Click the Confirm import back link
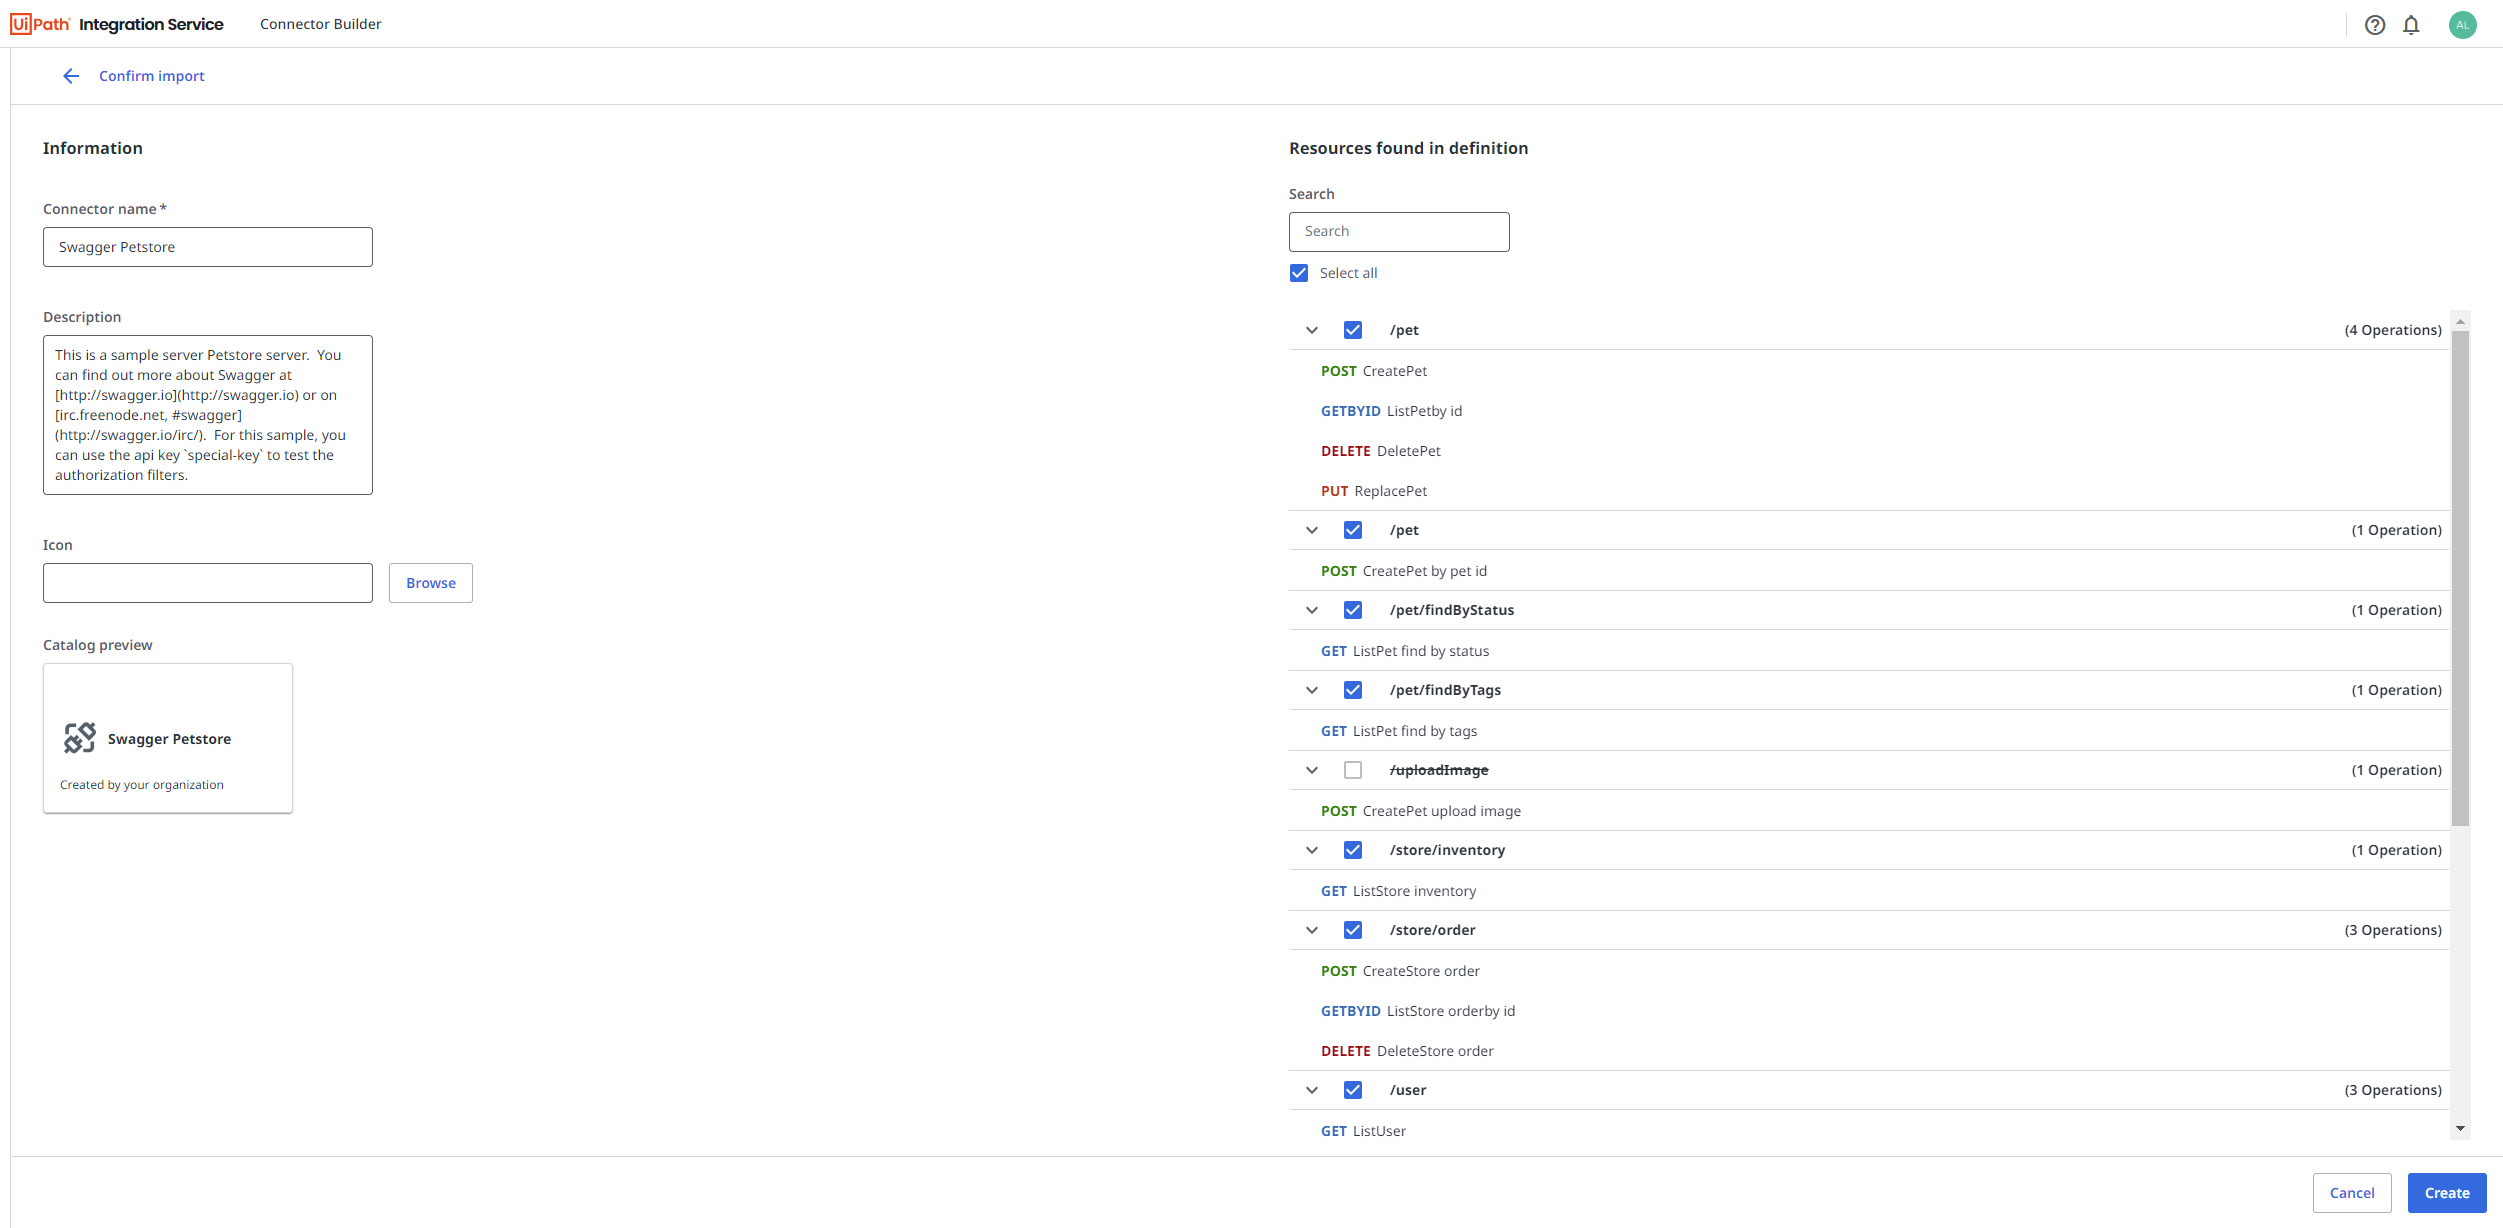Screen dimensions: 2503x1228 (x=151, y=76)
